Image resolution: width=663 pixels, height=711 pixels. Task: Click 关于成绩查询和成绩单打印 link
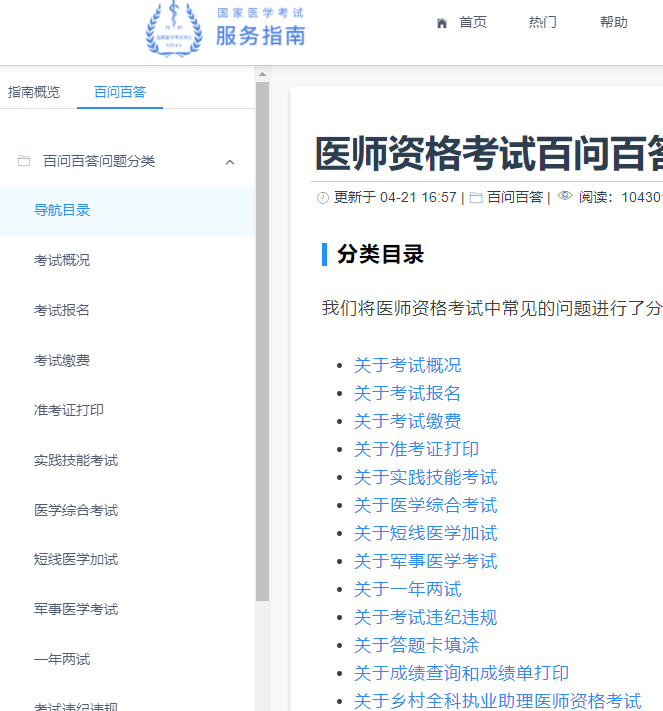461,673
